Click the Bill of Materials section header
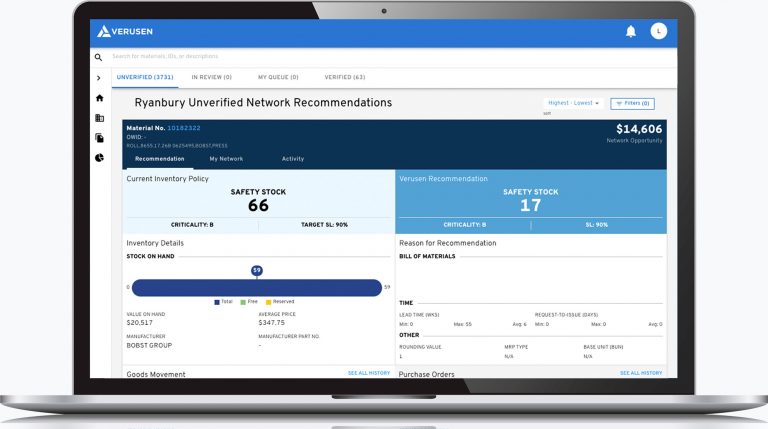Screen dimensions: 768x429 coord(427,256)
